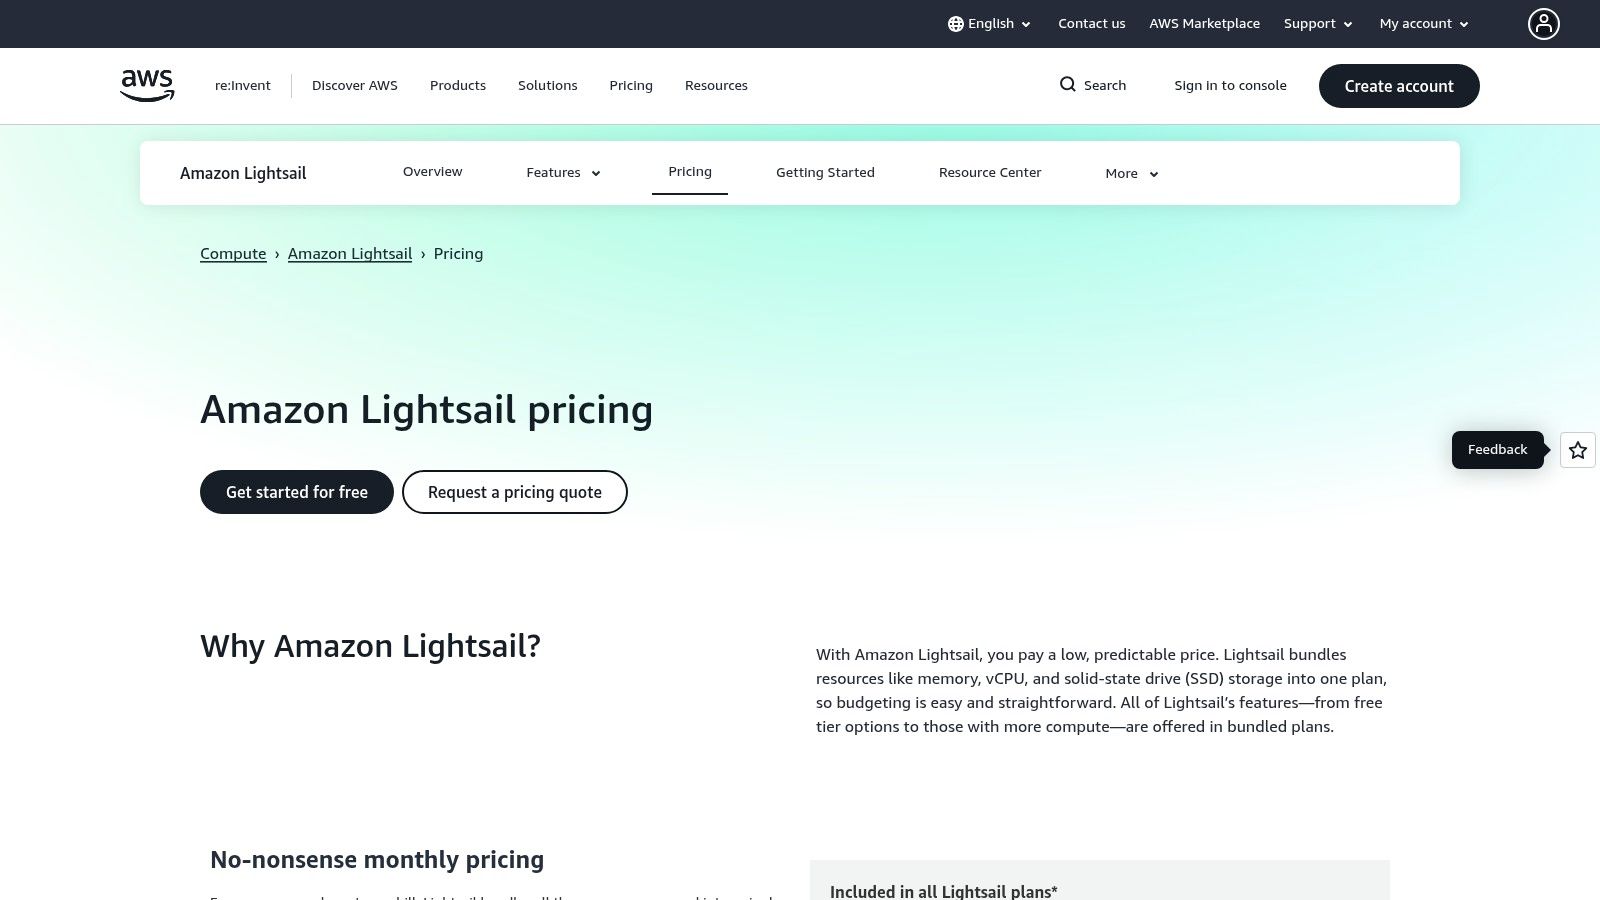Open the Resource Center section
The image size is (1600, 900).
tap(990, 172)
